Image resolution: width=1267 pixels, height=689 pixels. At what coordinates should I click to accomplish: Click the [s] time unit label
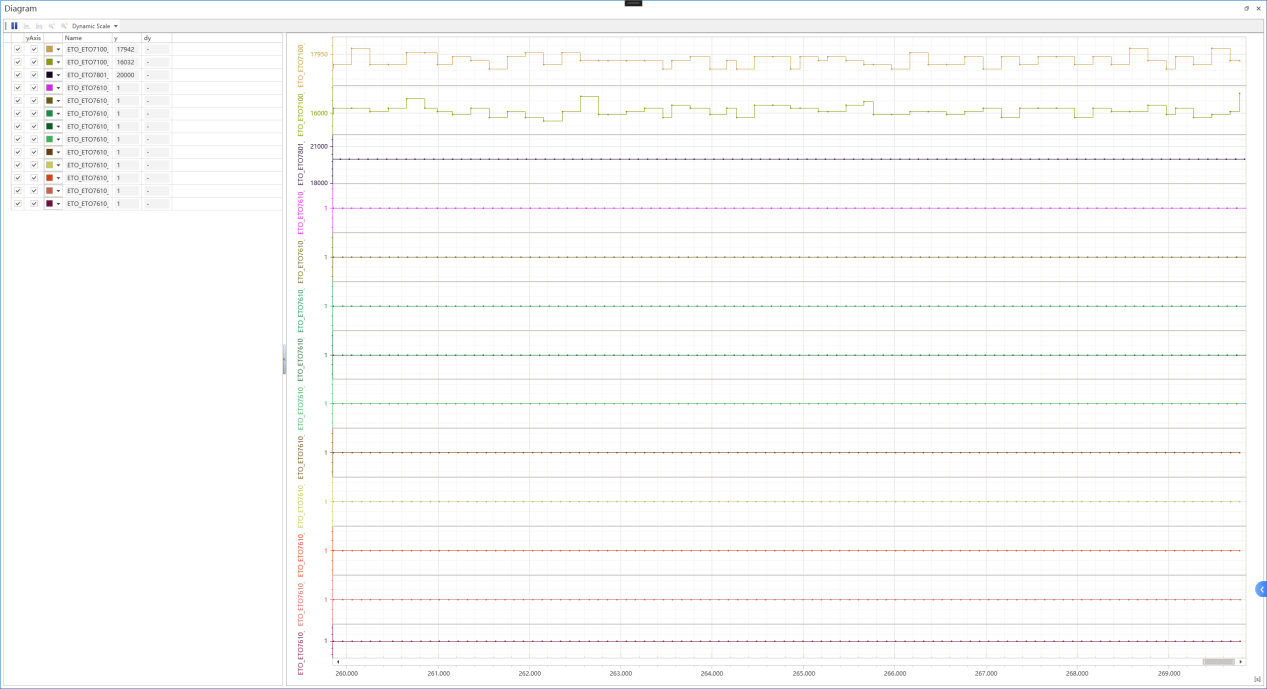(1257, 679)
